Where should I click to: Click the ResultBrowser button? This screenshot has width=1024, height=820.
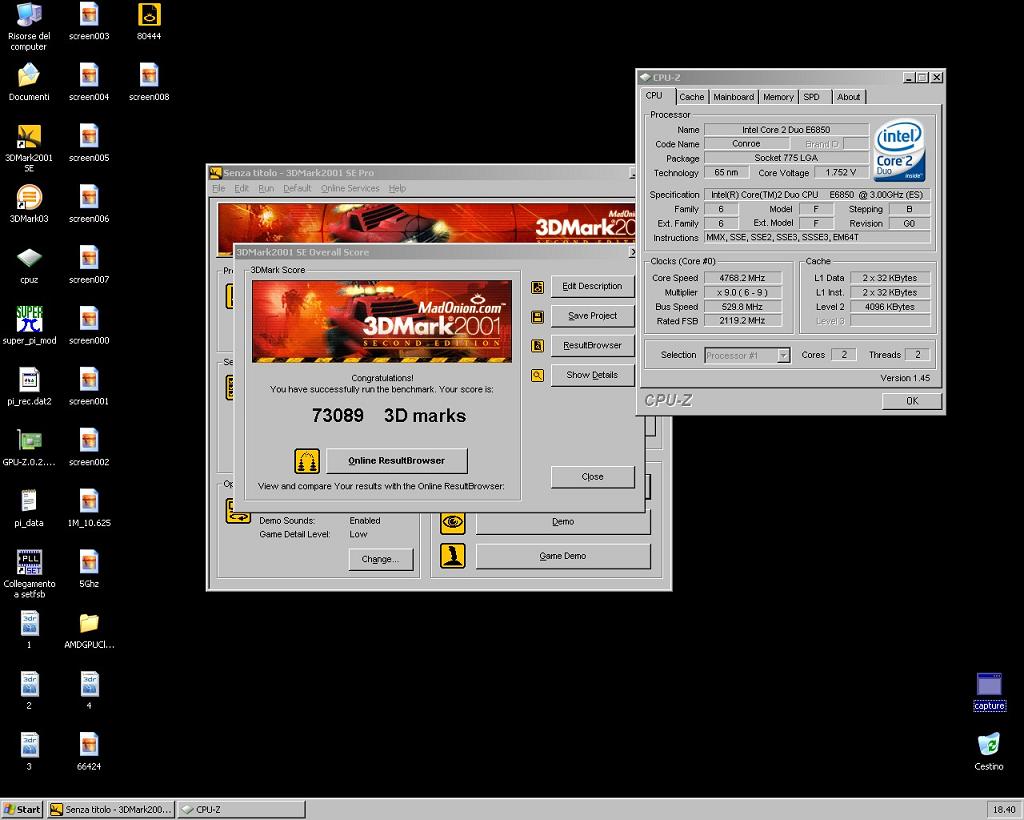tap(592, 345)
